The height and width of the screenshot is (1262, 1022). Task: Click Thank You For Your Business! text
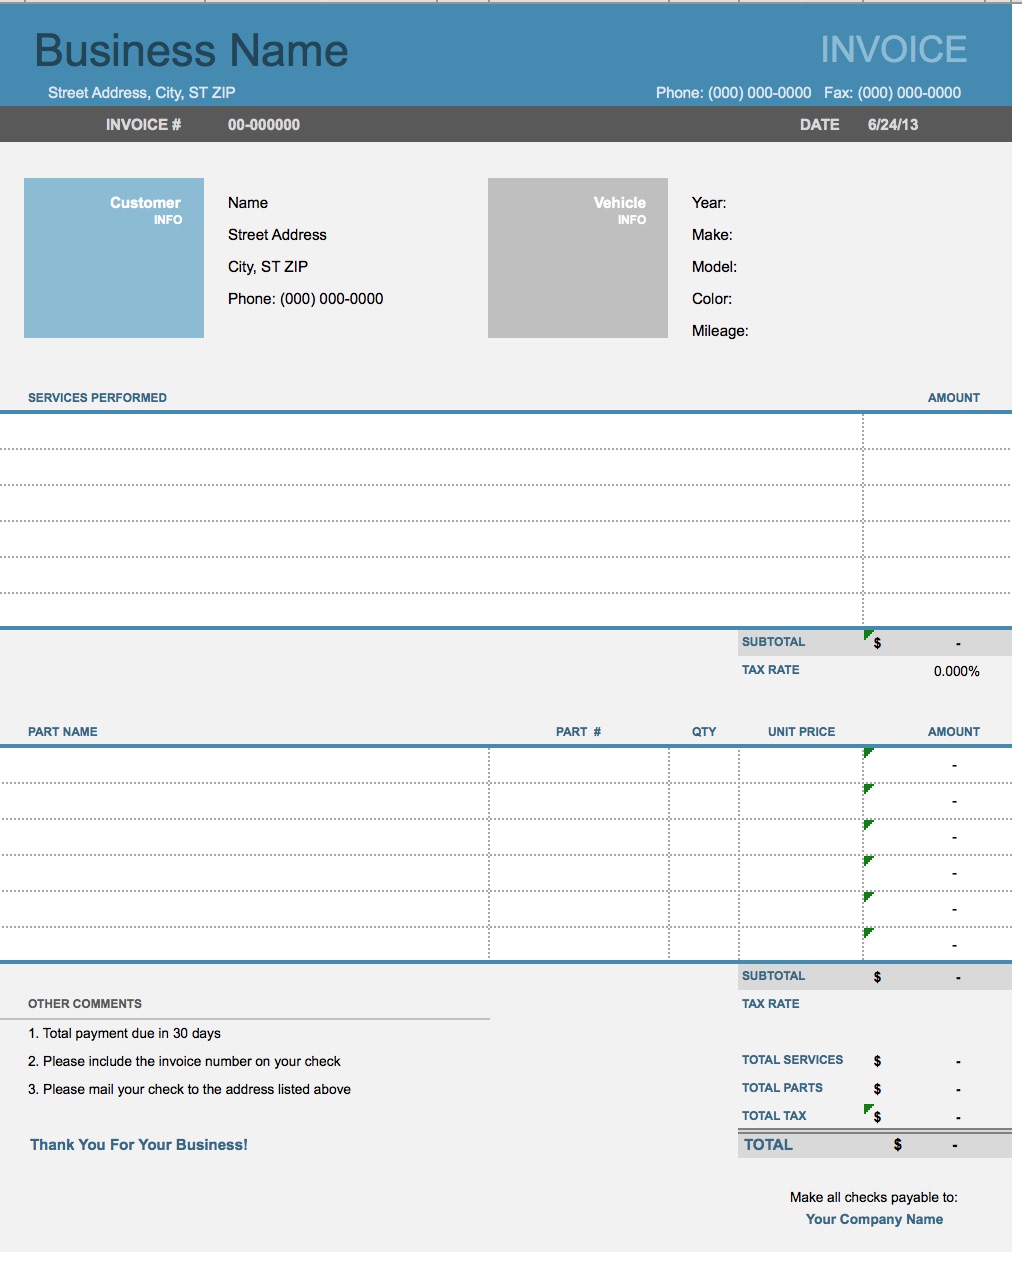pyautogui.click(x=139, y=1145)
